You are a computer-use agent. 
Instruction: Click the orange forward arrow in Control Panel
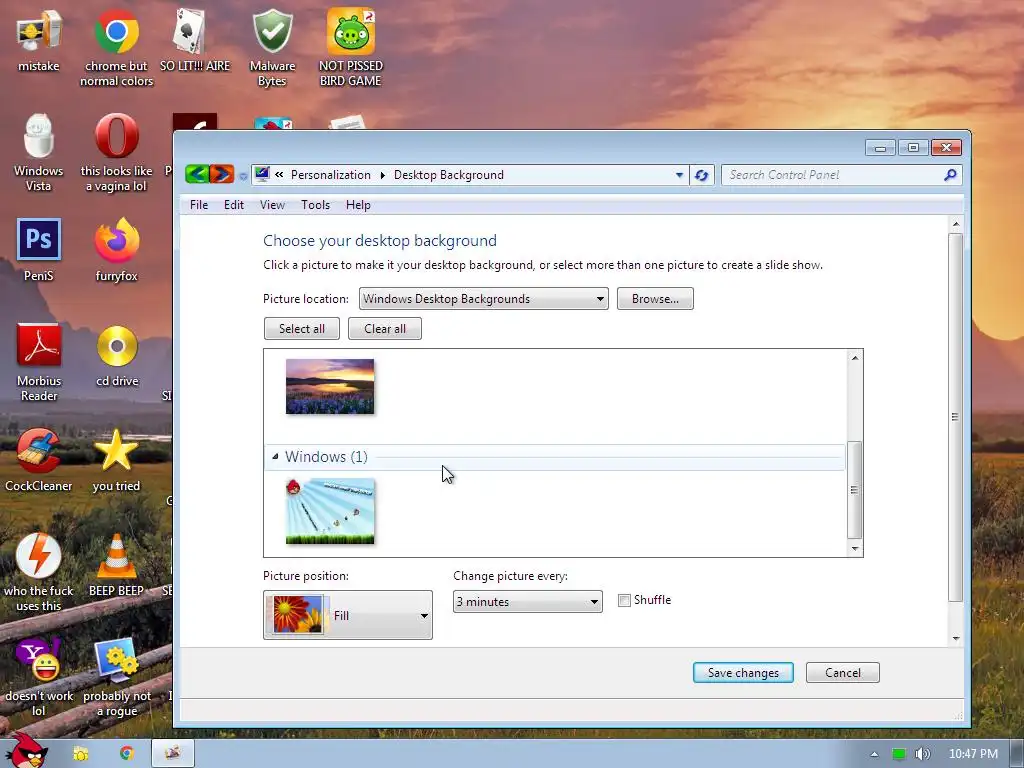pos(222,174)
